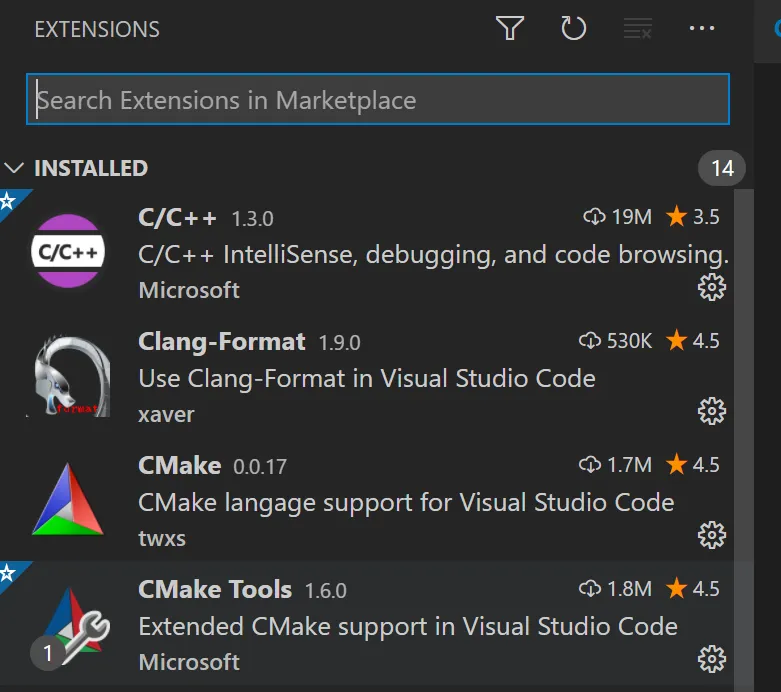Select the Clang-Format extension title
The height and width of the screenshot is (692, 781).
pos(222,342)
